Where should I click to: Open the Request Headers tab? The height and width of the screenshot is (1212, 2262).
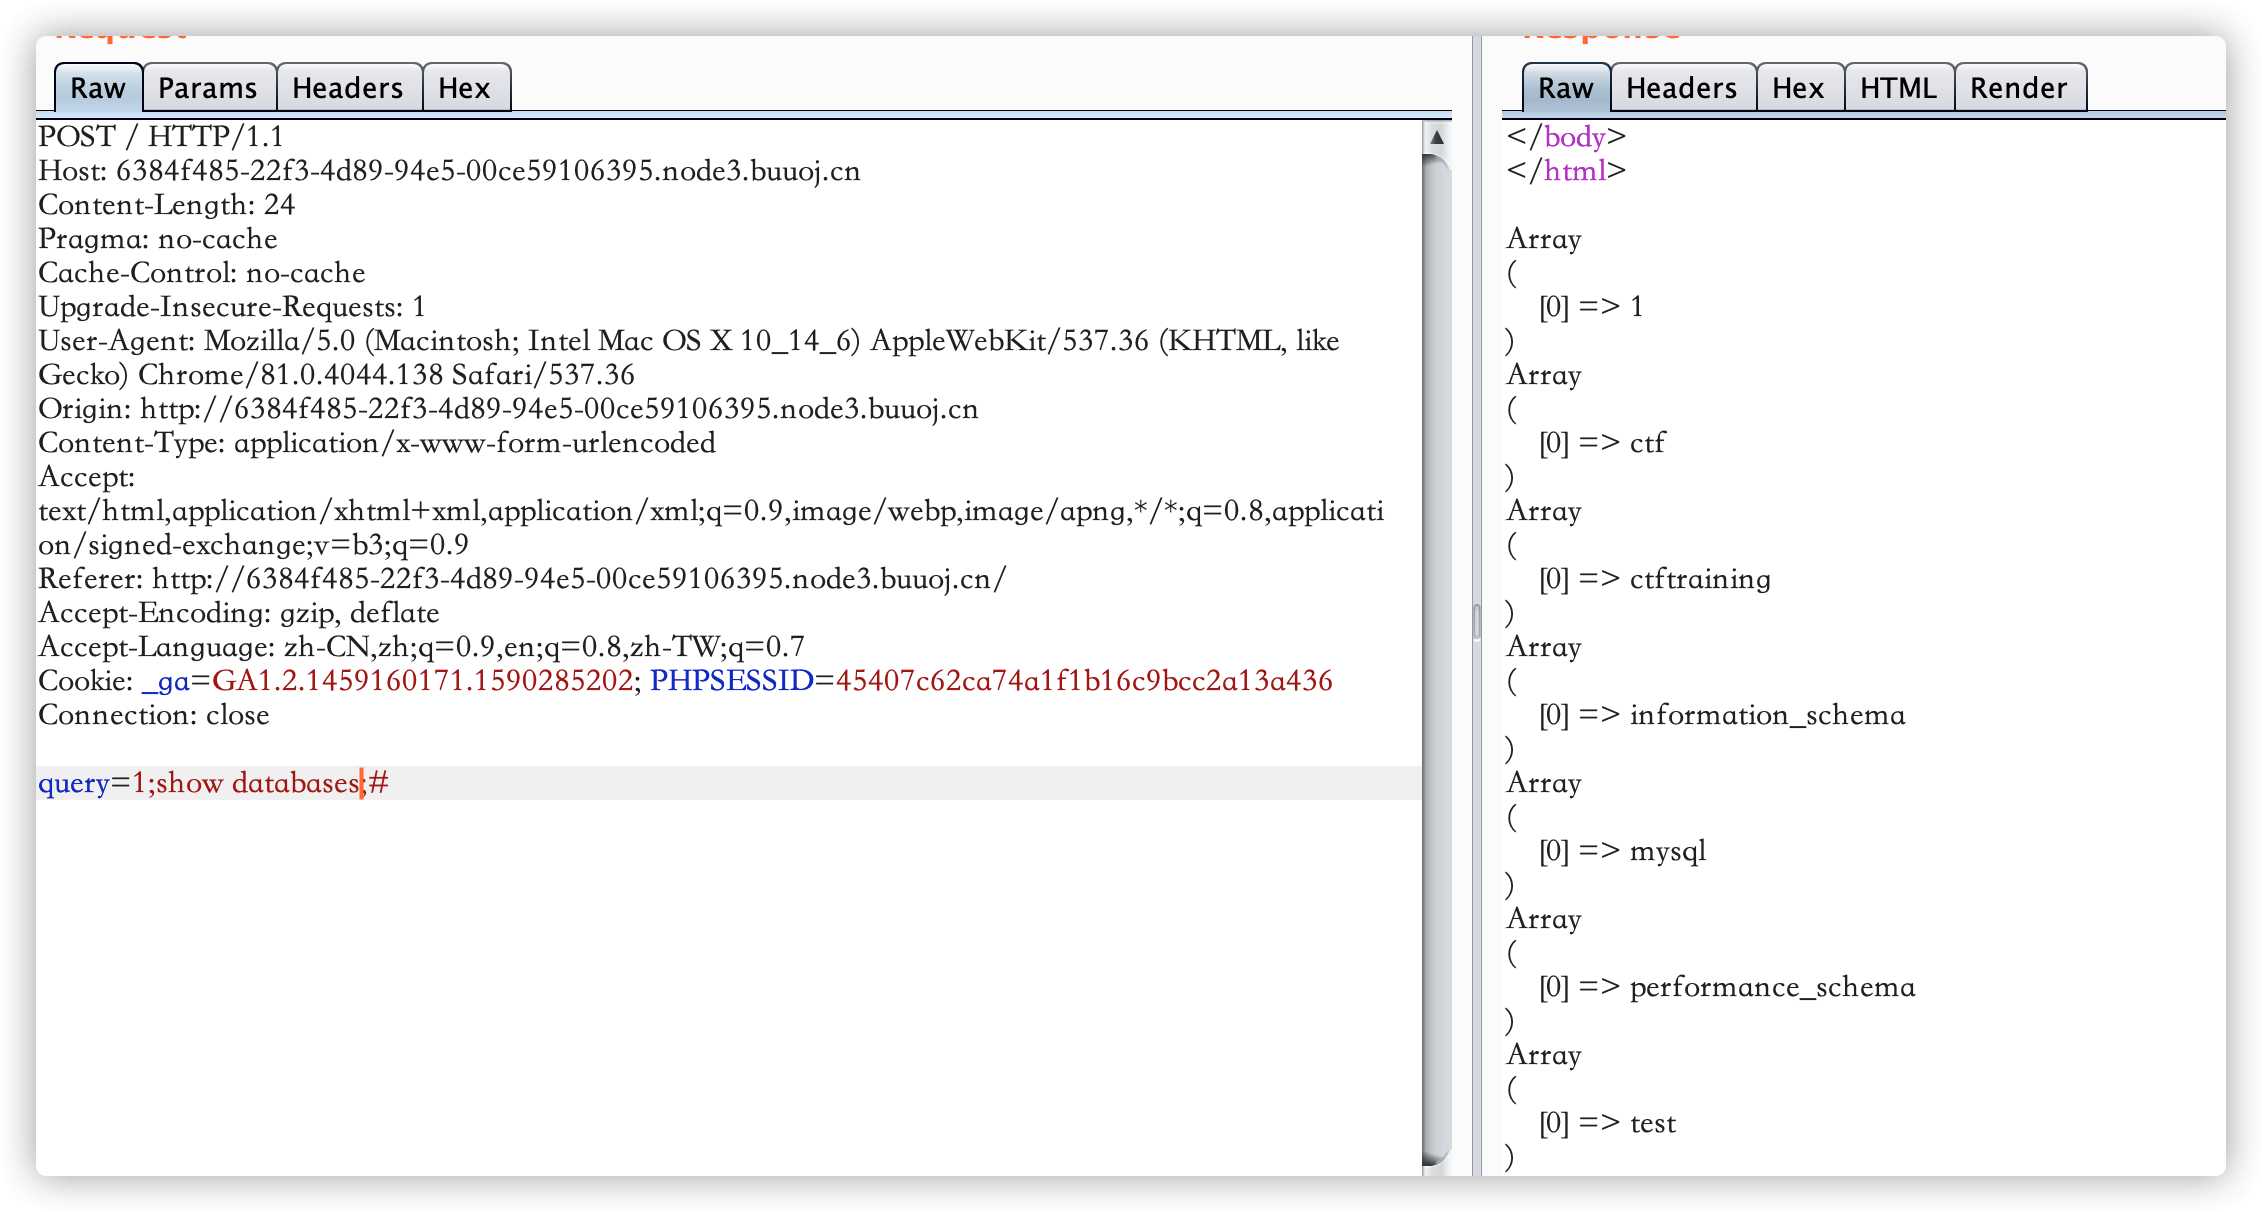[x=348, y=88]
